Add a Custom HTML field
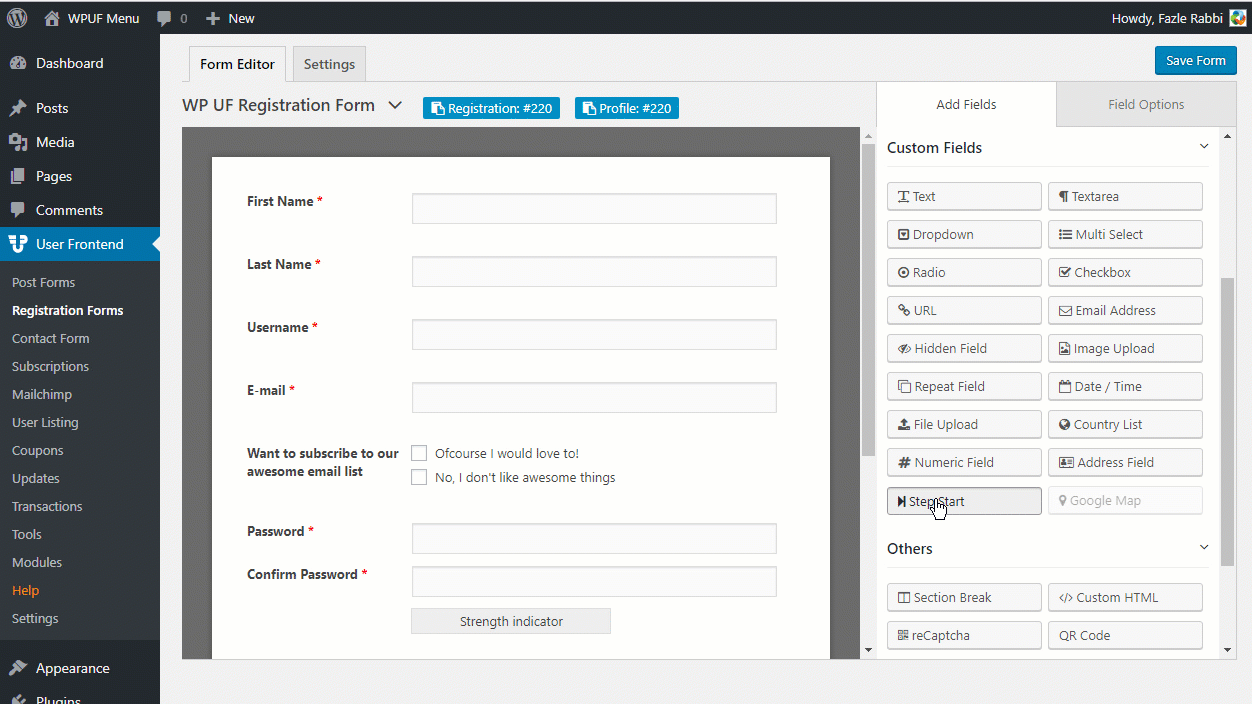Image resolution: width=1252 pixels, height=704 pixels. [x=1125, y=597]
